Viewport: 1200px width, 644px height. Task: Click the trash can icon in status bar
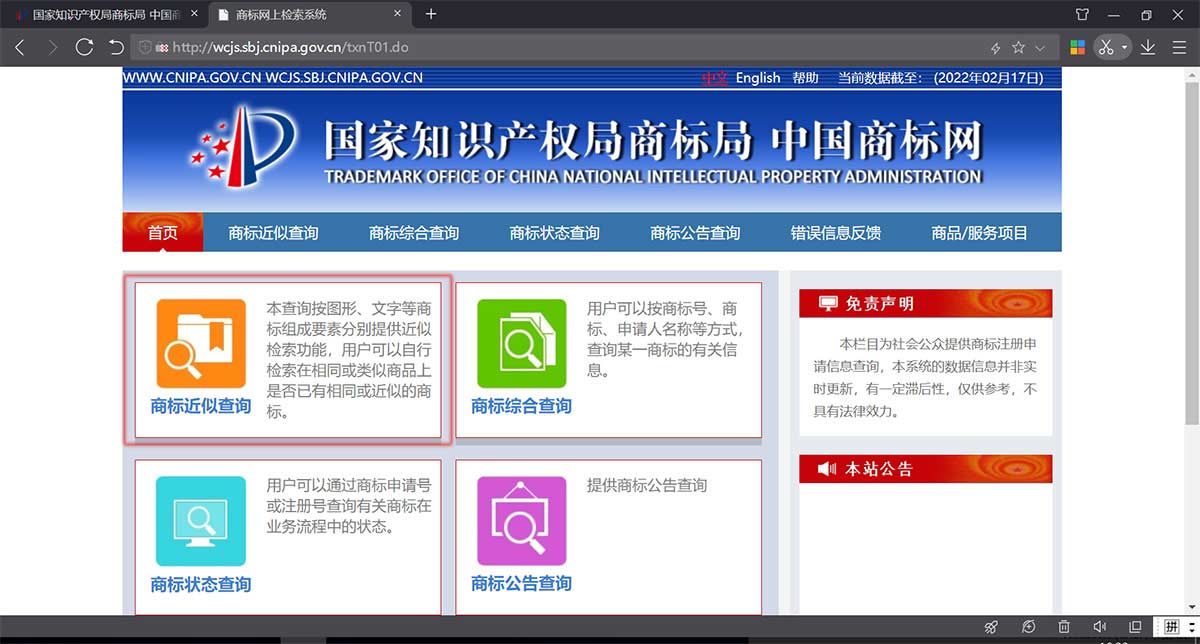point(1065,627)
